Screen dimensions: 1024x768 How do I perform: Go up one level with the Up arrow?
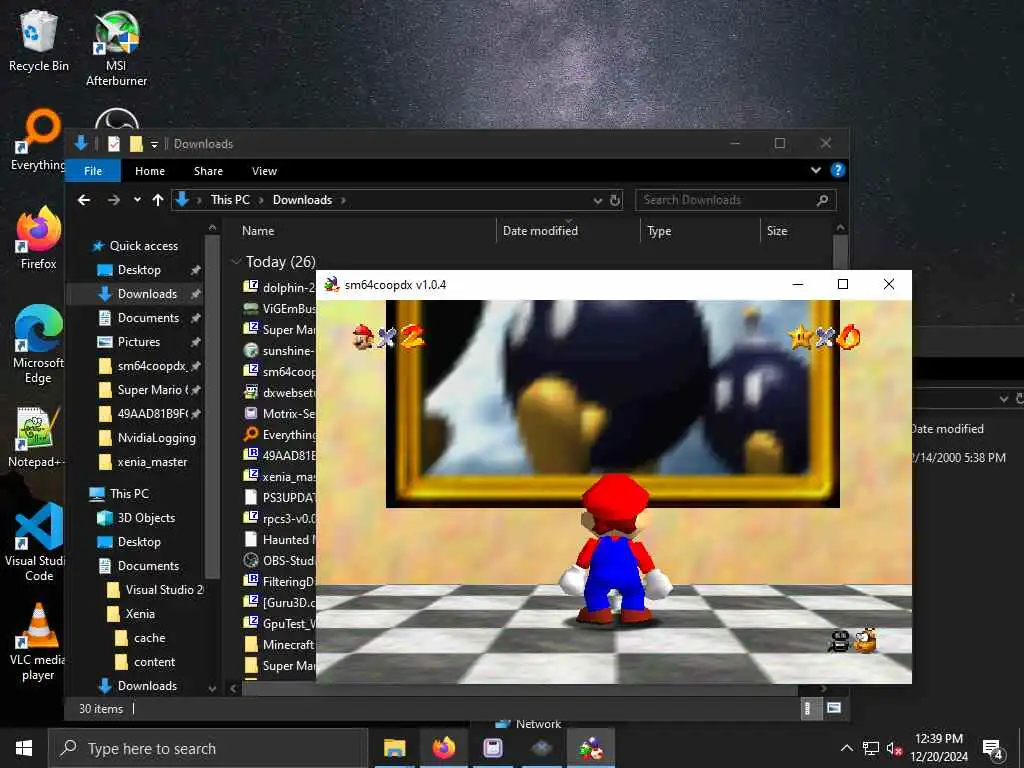click(157, 200)
